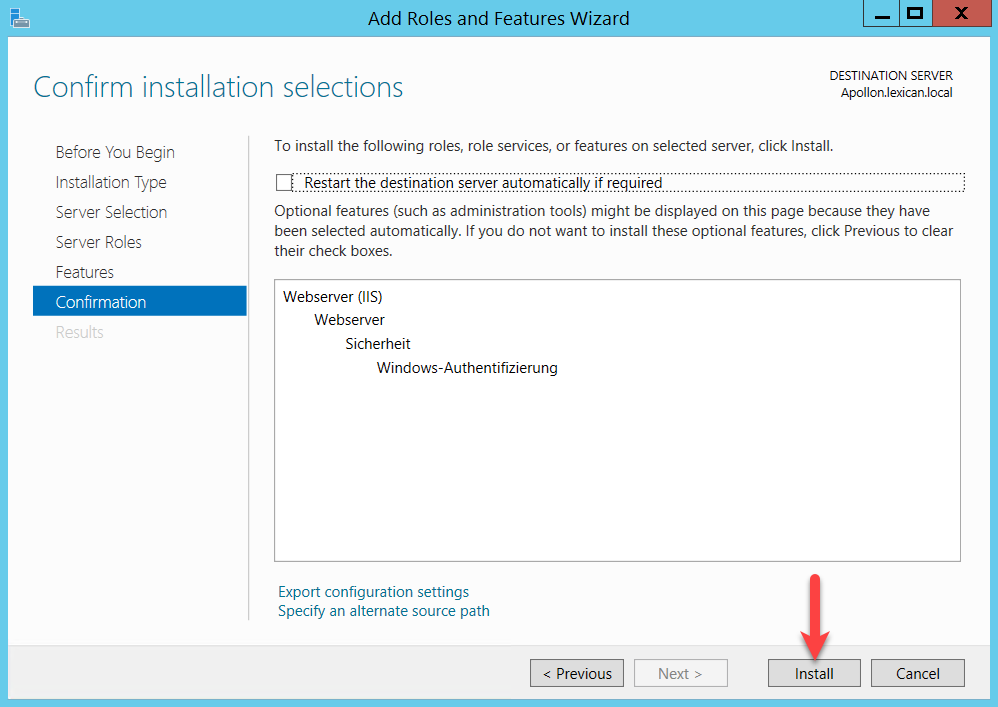The height and width of the screenshot is (707, 998).
Task: Go to the Before You Begin step
Action: coord(115,152)
